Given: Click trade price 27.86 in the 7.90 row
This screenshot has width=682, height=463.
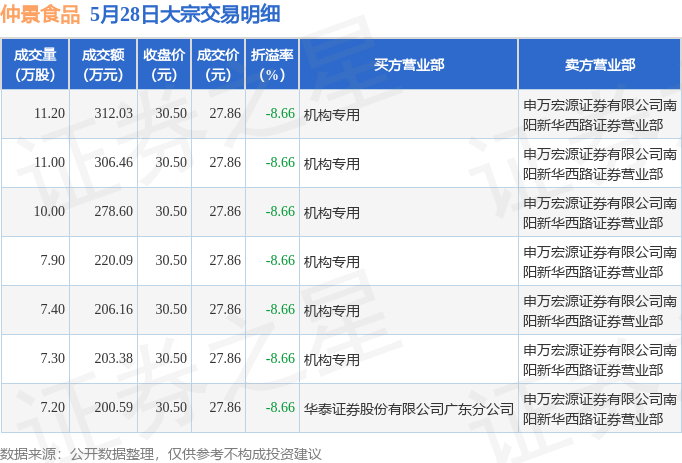Looking at the screenshot, I should (225, 260).
